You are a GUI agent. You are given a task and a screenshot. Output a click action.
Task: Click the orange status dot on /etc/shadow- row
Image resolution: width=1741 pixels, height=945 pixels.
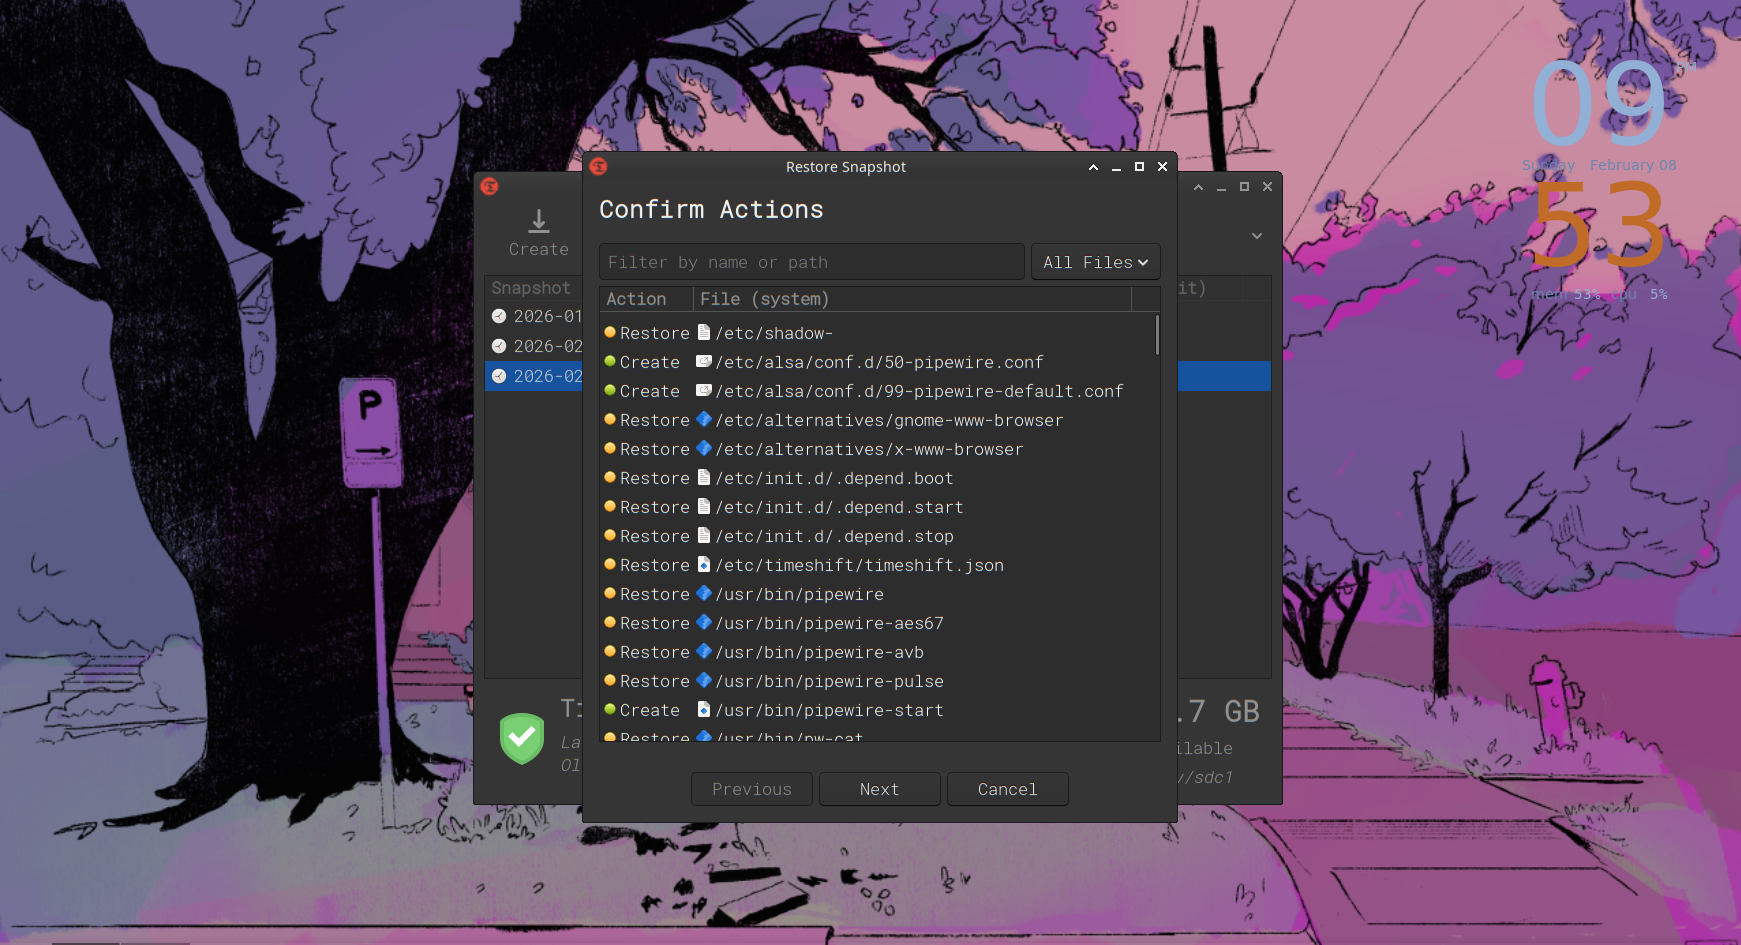(x=610, y=332)
